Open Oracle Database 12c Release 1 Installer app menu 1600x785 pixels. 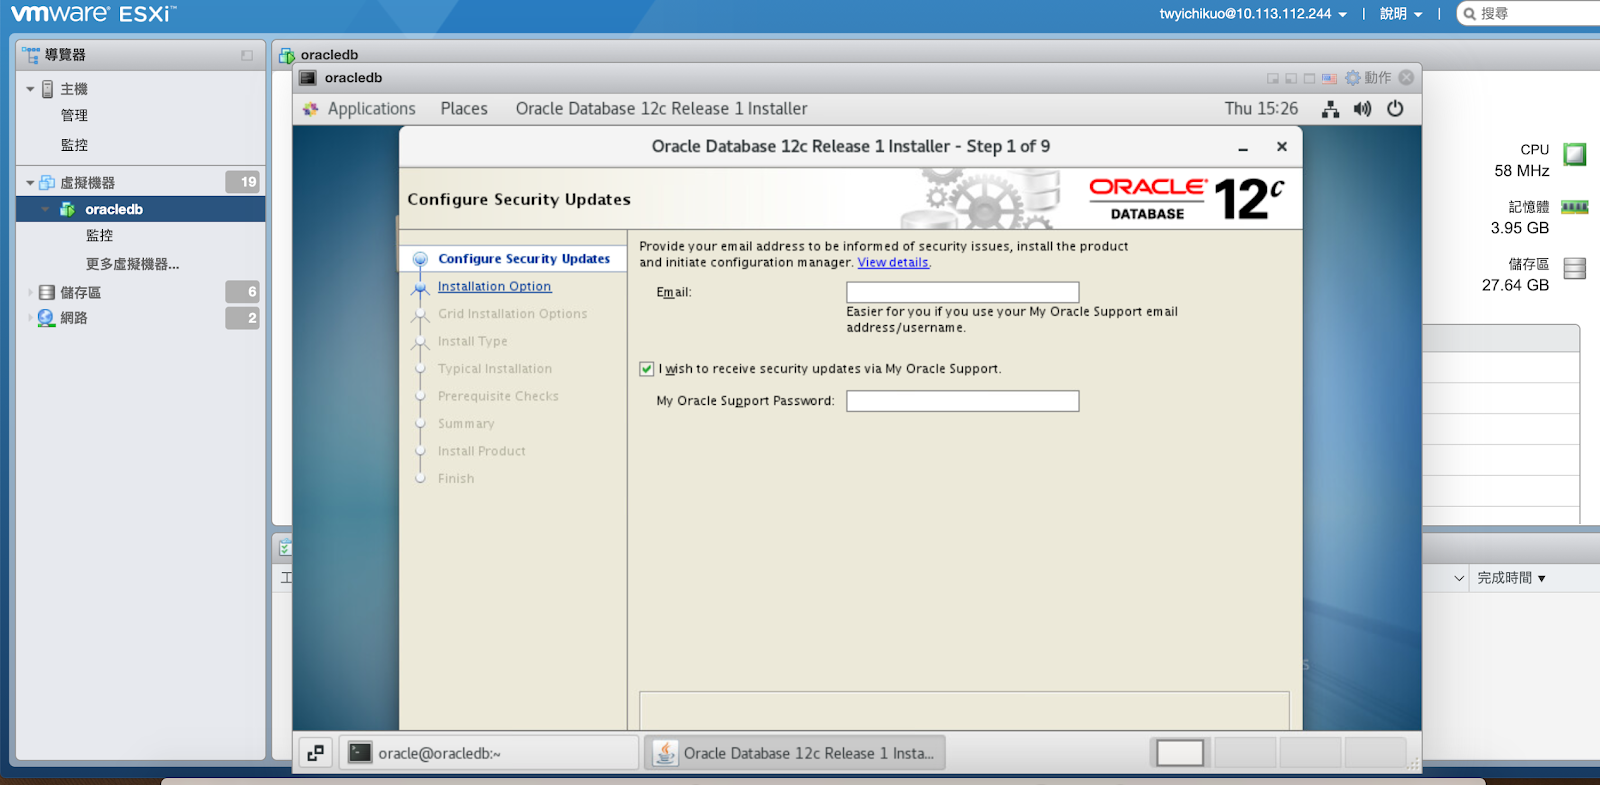(661, 109)
